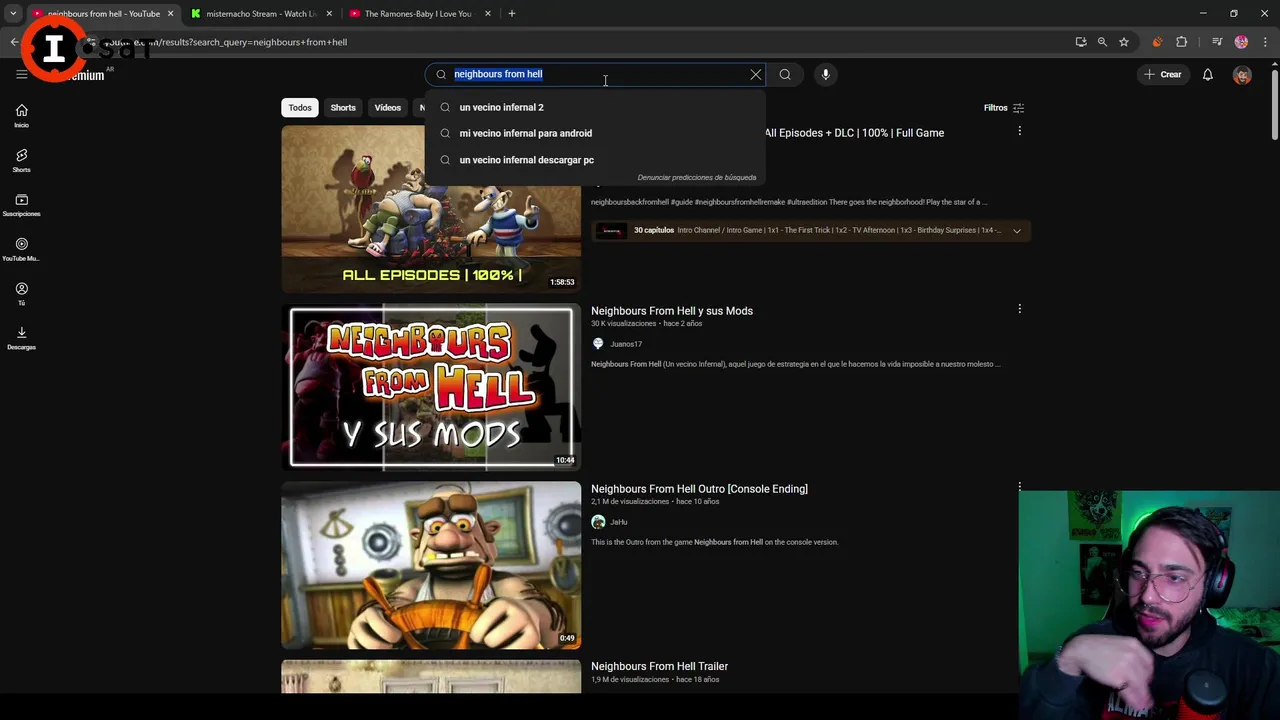
Task: Open YouTube Inicio in sidebar
Action: click(x=21, y=116)
